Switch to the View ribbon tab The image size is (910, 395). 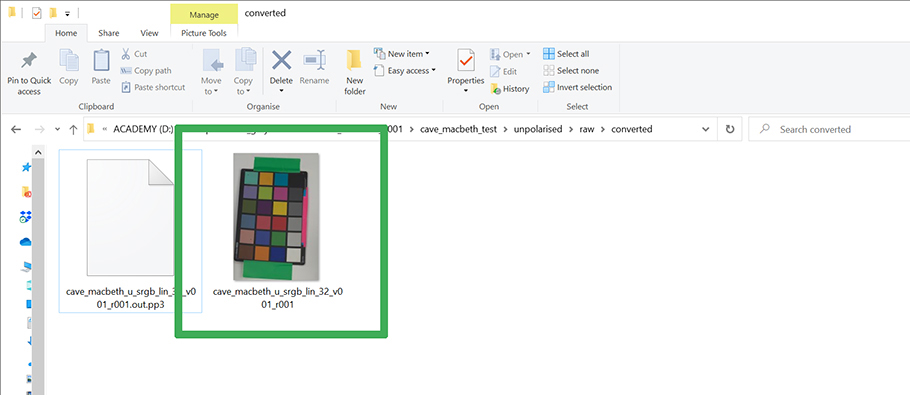[x=149, y=33]
